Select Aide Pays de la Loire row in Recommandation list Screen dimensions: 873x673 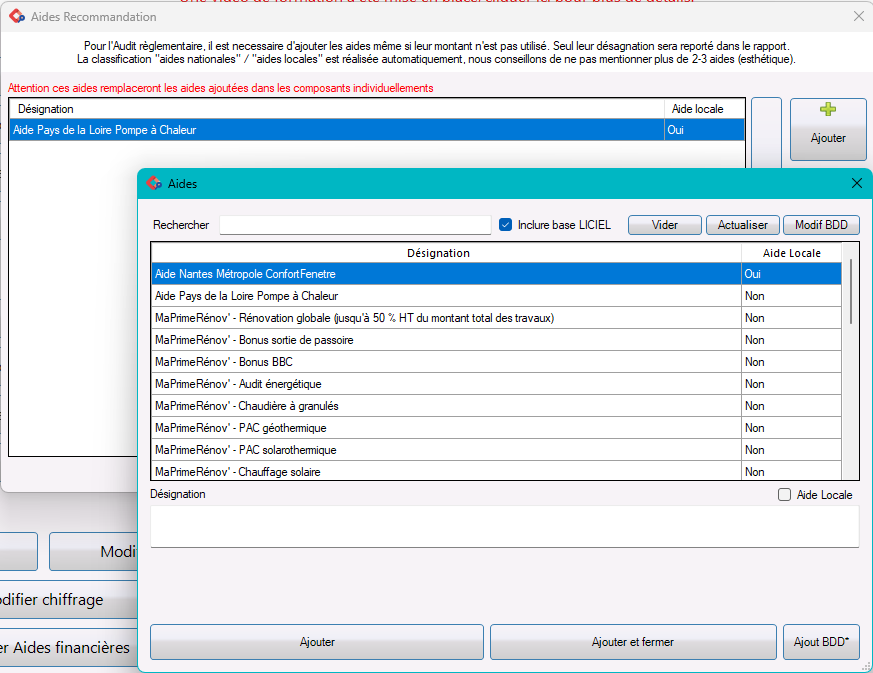[376, 130]
